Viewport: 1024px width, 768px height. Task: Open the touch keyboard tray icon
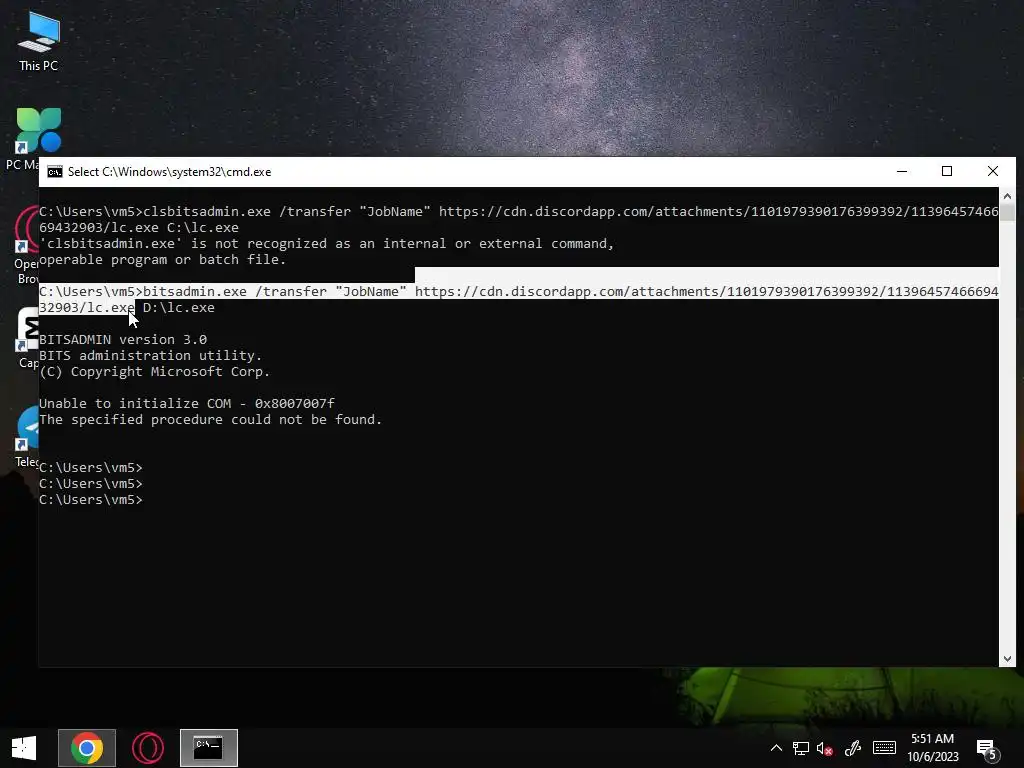tap(884, 748)
